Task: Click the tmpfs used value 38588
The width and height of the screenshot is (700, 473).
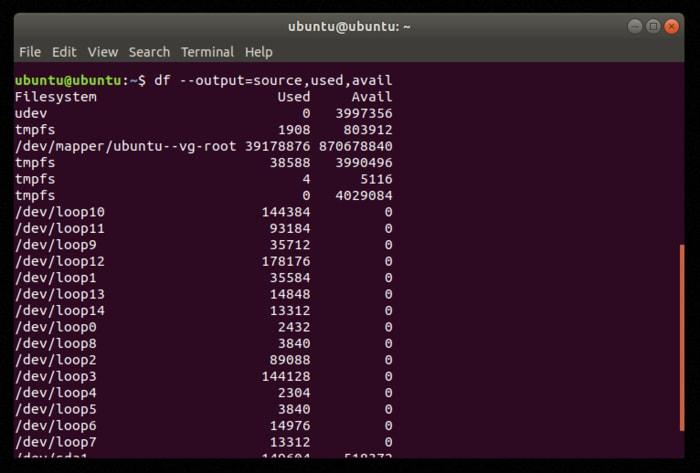Action: (x=290, y=163)
